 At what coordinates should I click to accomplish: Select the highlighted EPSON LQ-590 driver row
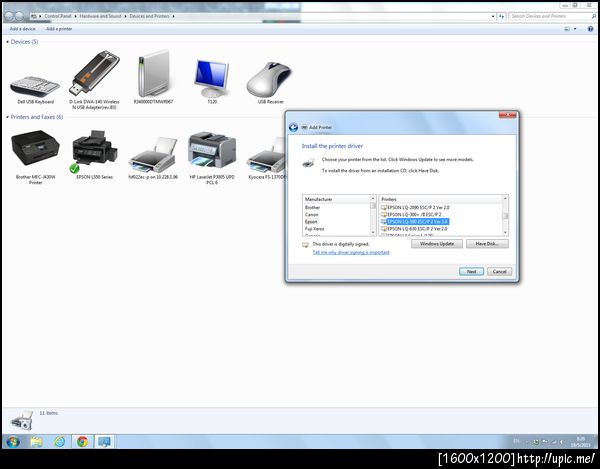click(417, 222)
